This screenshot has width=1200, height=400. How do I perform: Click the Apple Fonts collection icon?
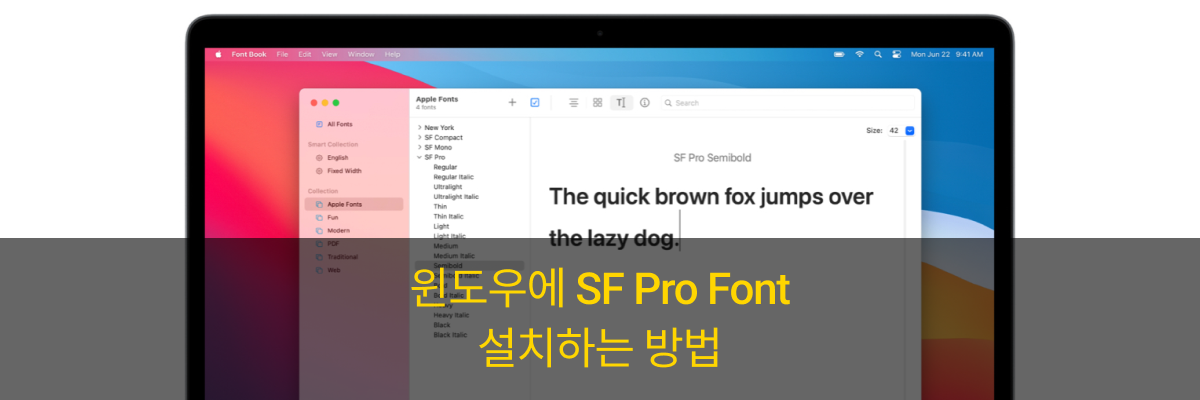[x=319, y=204]
